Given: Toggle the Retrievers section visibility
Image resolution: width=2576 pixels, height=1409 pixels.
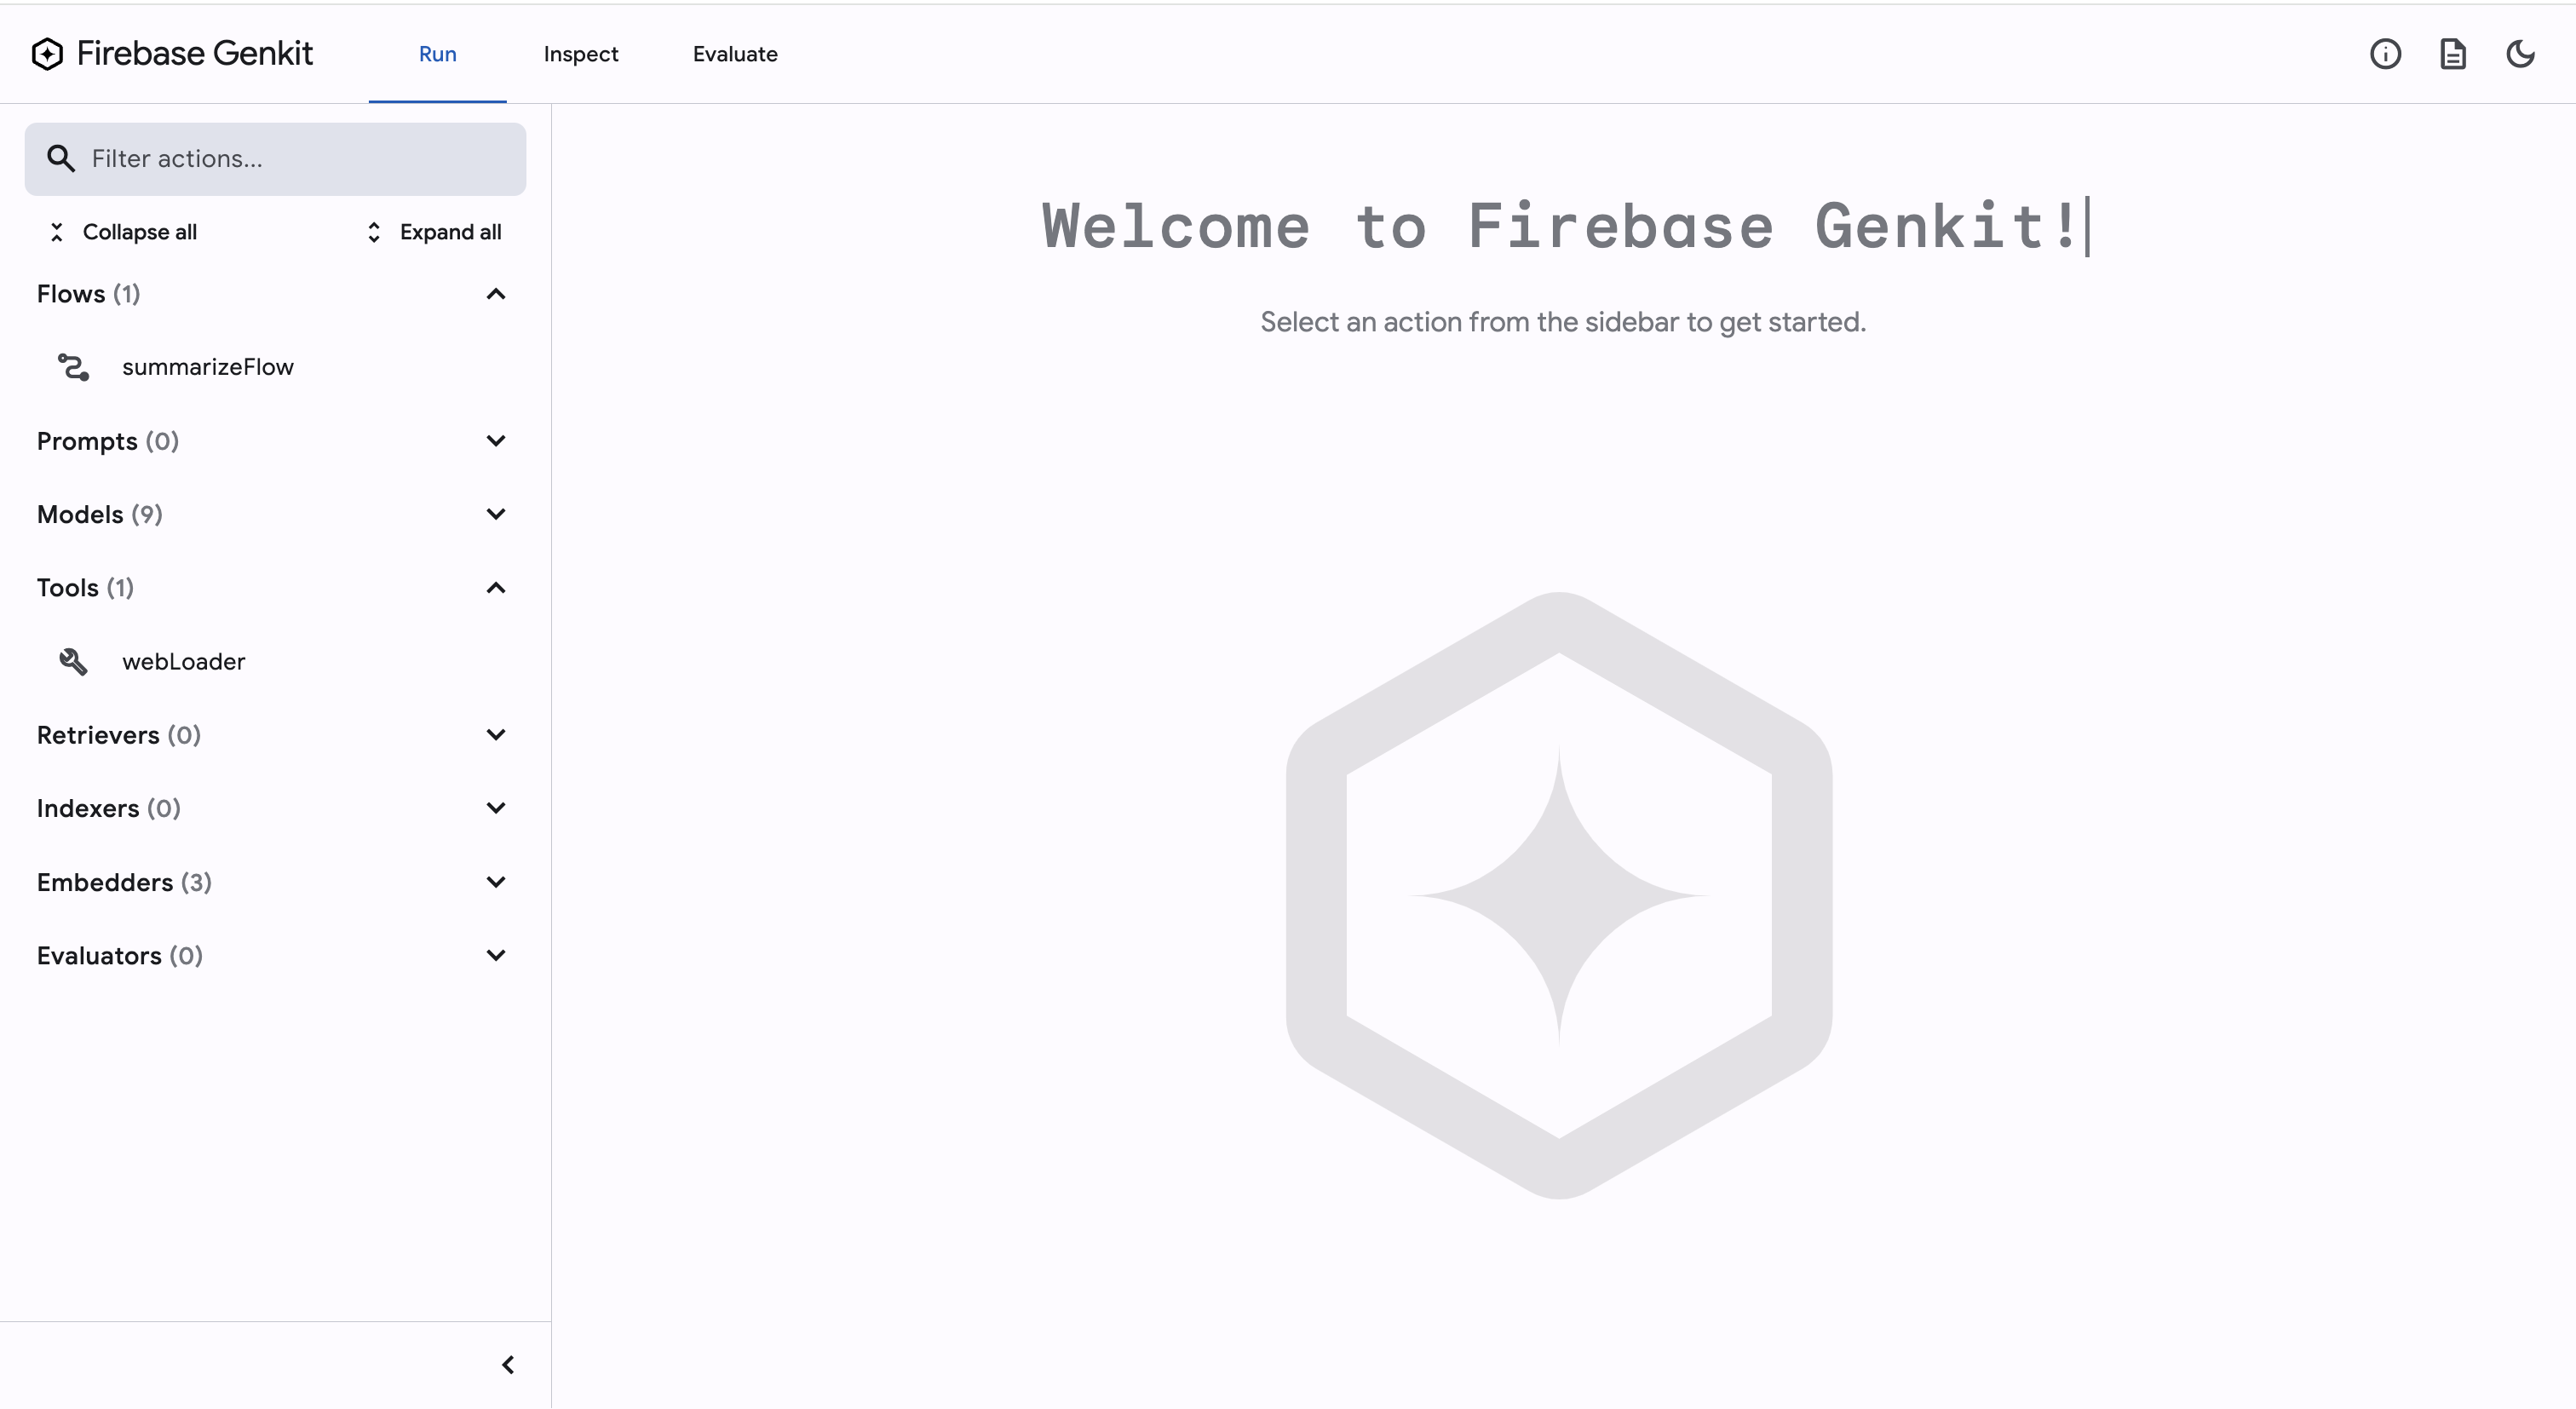Looking at the screenshot, I should tap(497, 736).
